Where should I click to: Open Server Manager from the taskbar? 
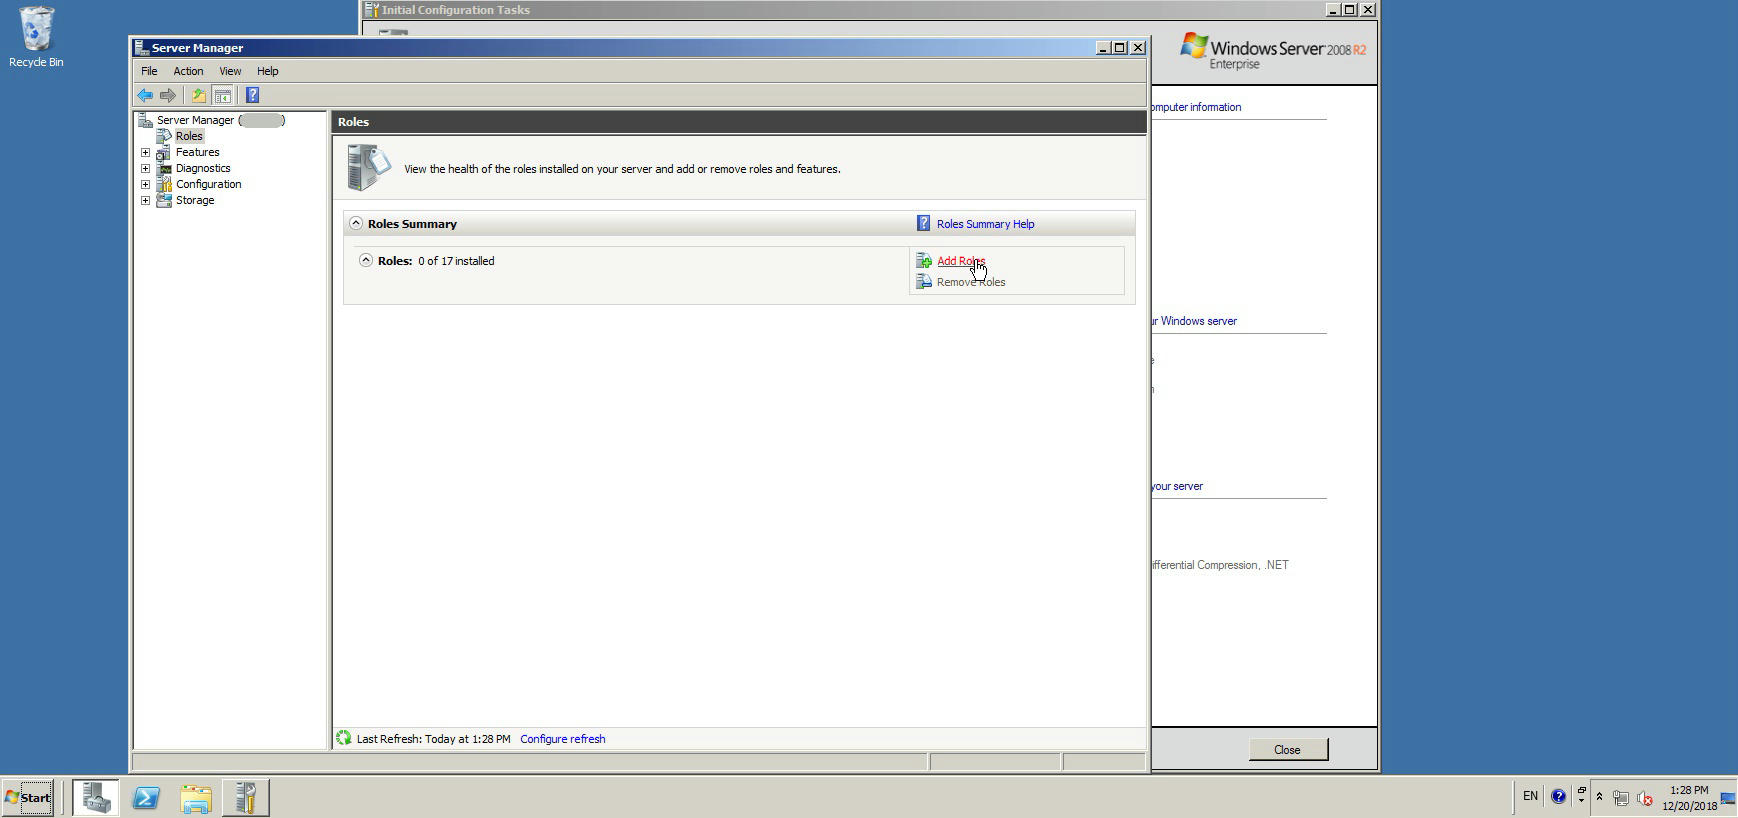click(96, 797)
